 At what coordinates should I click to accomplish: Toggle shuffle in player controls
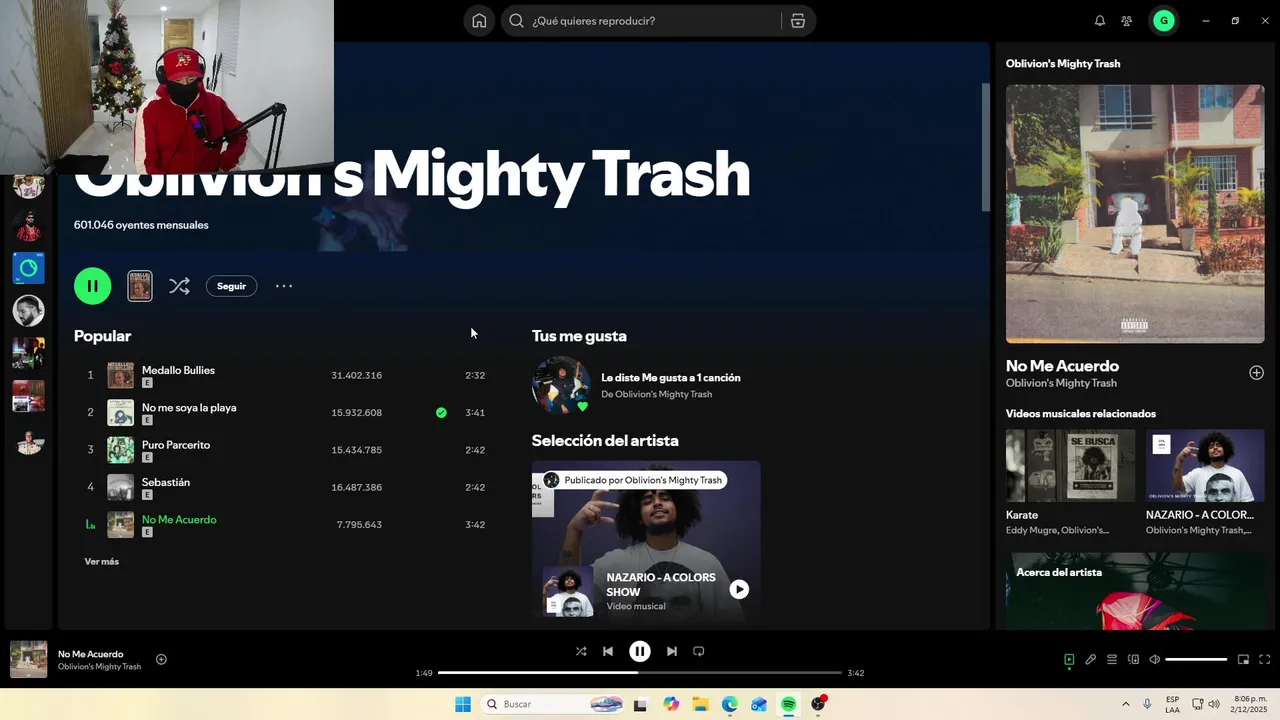581,651
